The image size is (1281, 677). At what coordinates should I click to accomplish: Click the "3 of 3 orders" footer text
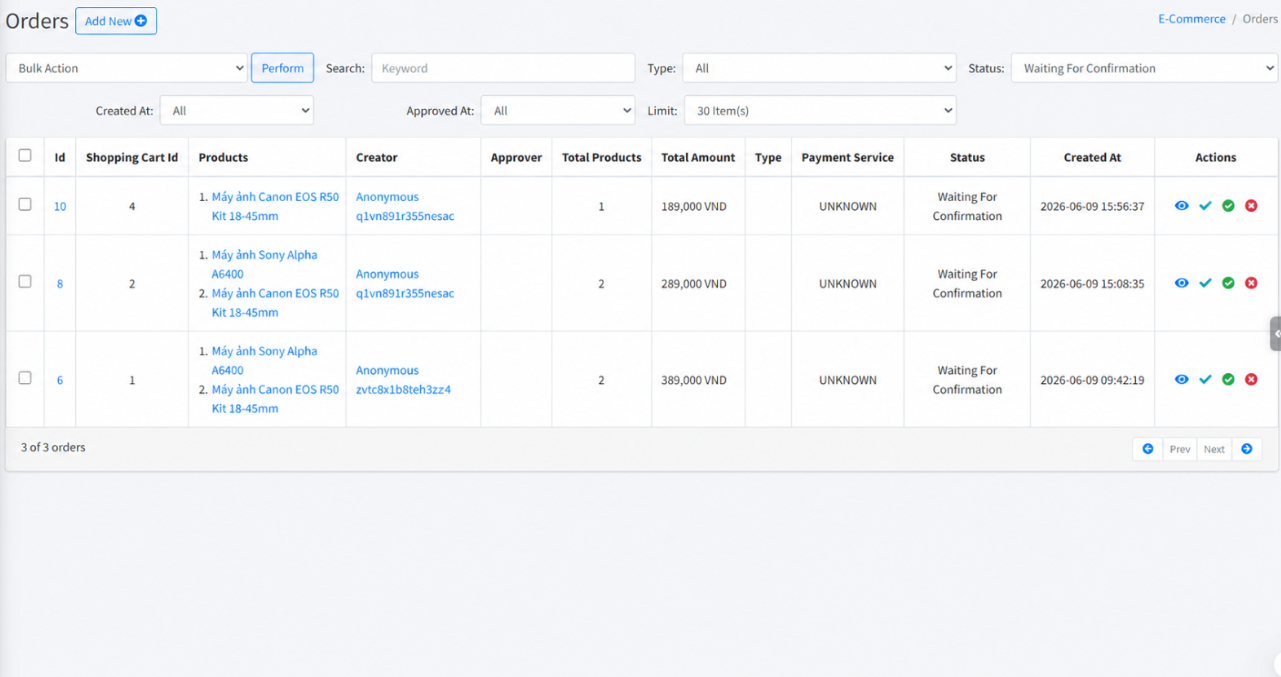pyautogui.click(x=53, y=447)
